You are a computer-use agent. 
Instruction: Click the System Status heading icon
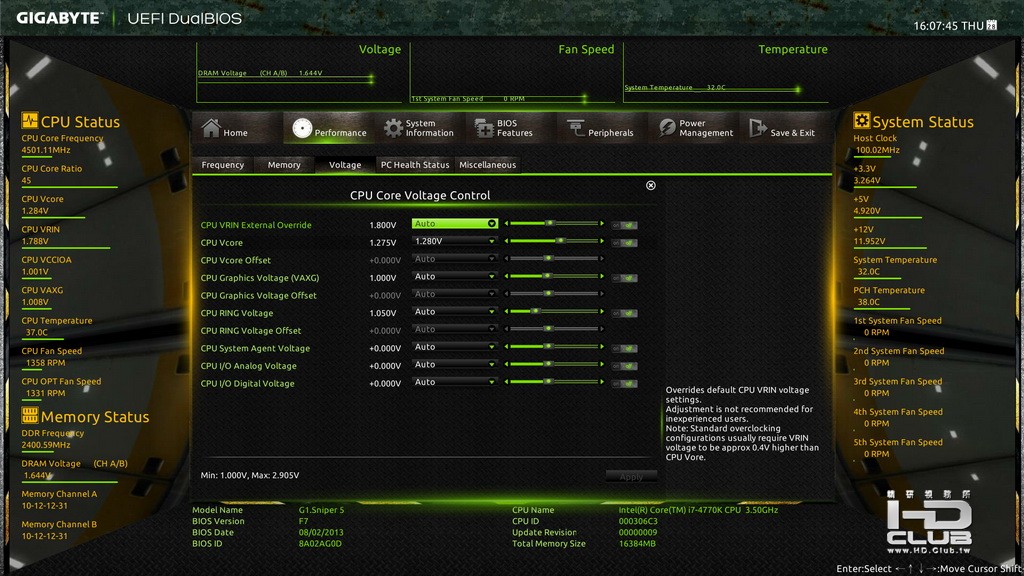tap(861, 121)
